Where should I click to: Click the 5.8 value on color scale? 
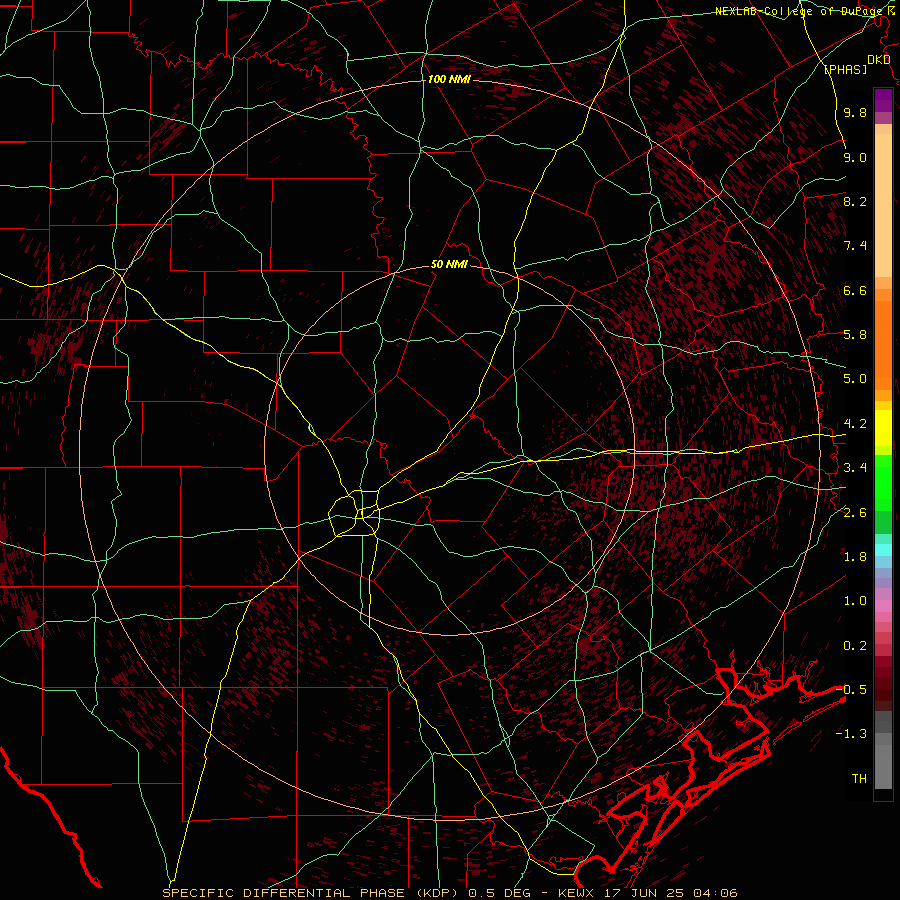(x=855, y=335)
